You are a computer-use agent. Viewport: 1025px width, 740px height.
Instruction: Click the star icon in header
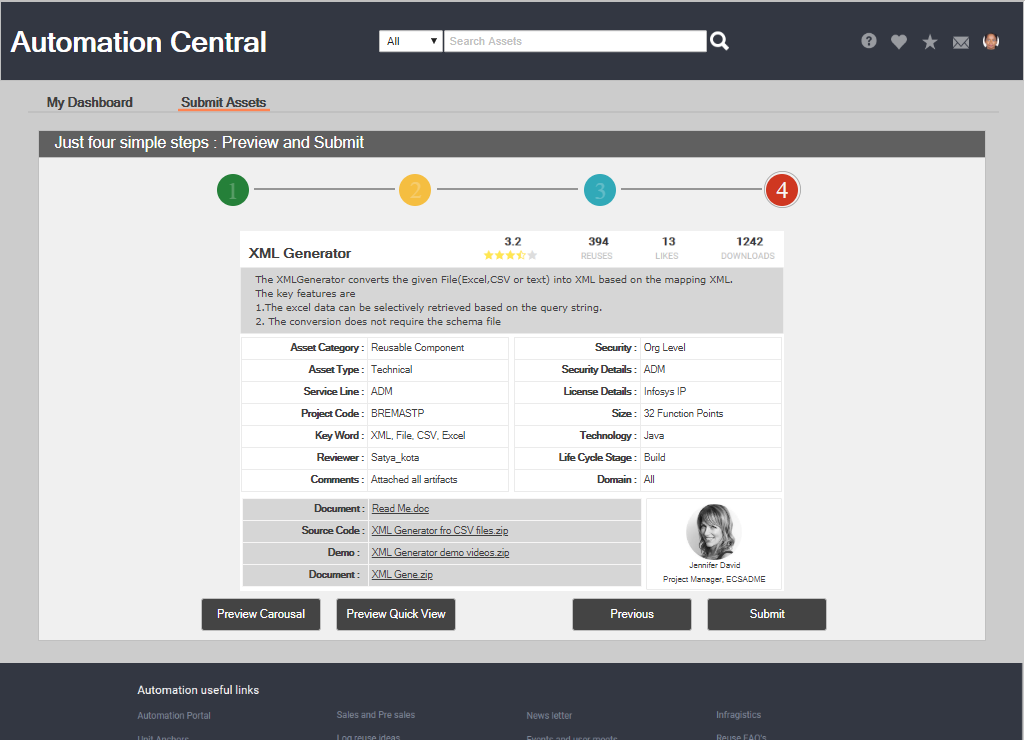click(930, 42)
